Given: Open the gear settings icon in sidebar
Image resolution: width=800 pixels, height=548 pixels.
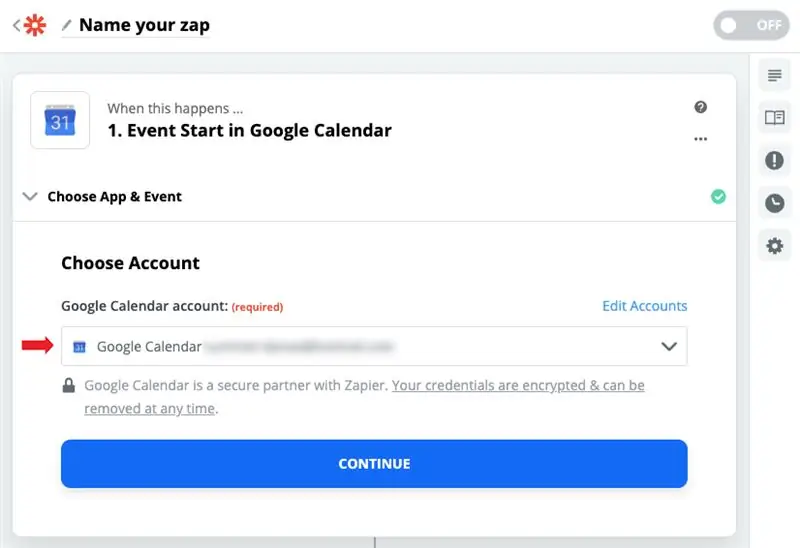Looking at the screenshot, I should pos(774,246).
